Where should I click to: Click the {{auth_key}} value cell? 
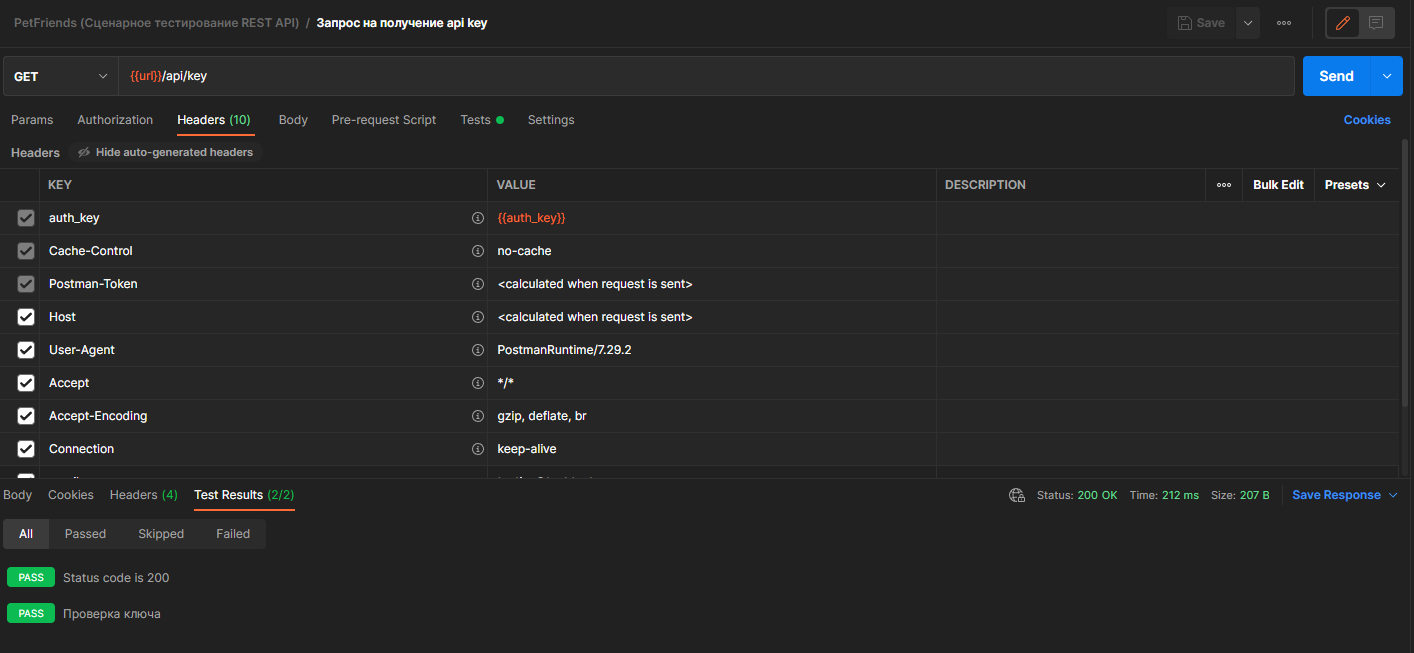711,218
